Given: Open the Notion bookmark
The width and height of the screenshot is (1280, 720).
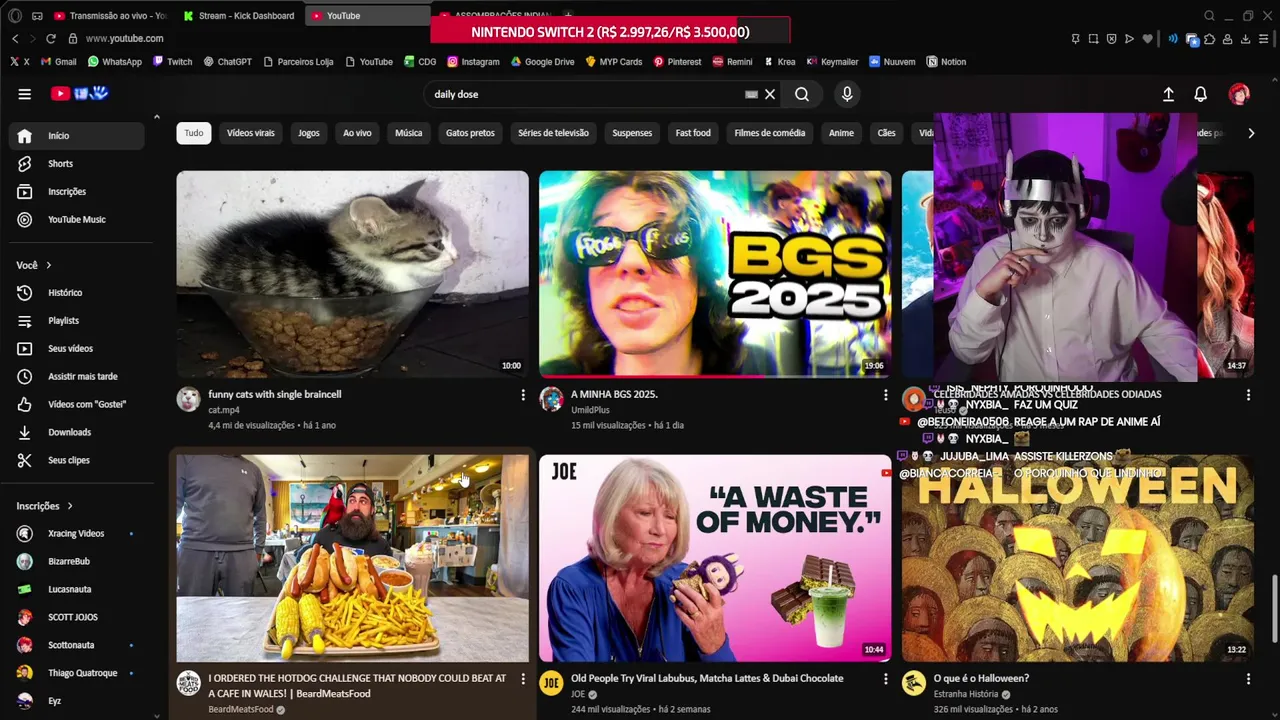Looking at the screenshot, I should 946,62.
